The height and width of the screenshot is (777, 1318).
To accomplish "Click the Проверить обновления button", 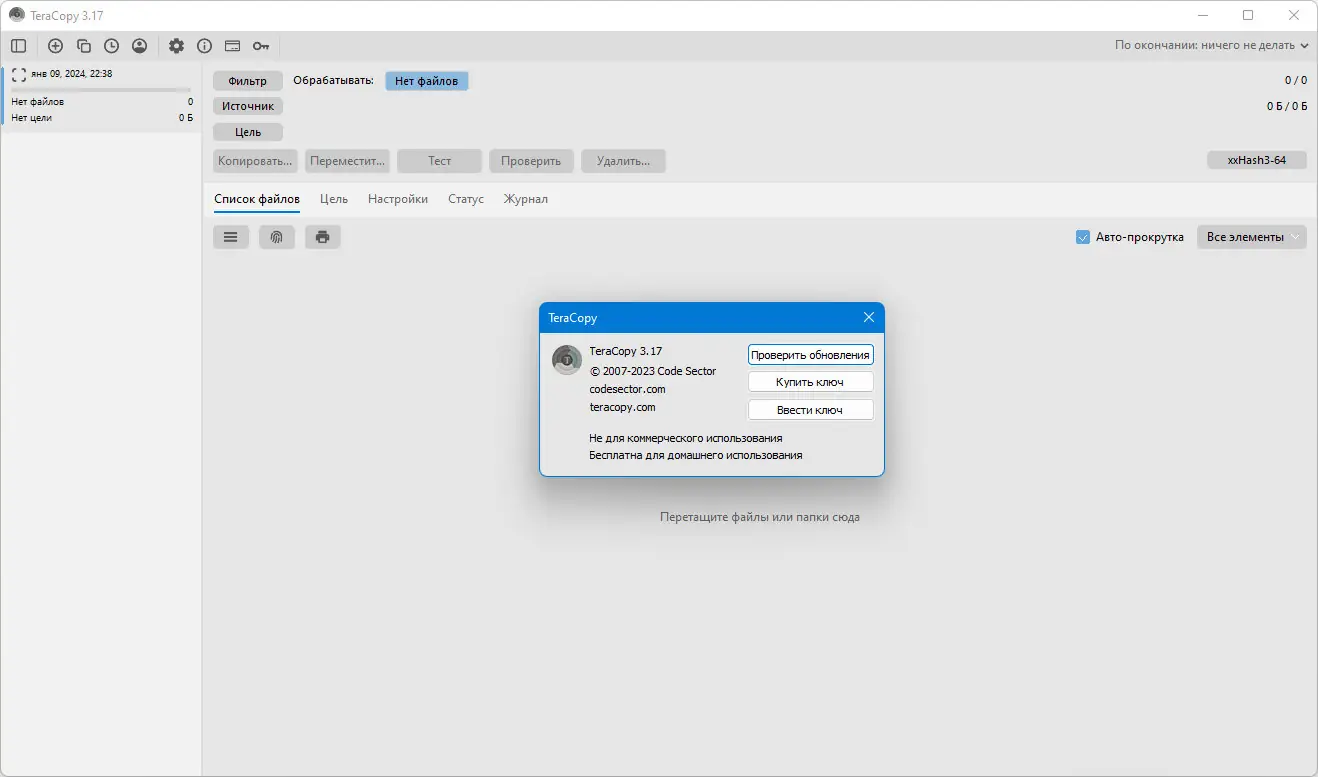I will tap(811, 355).
